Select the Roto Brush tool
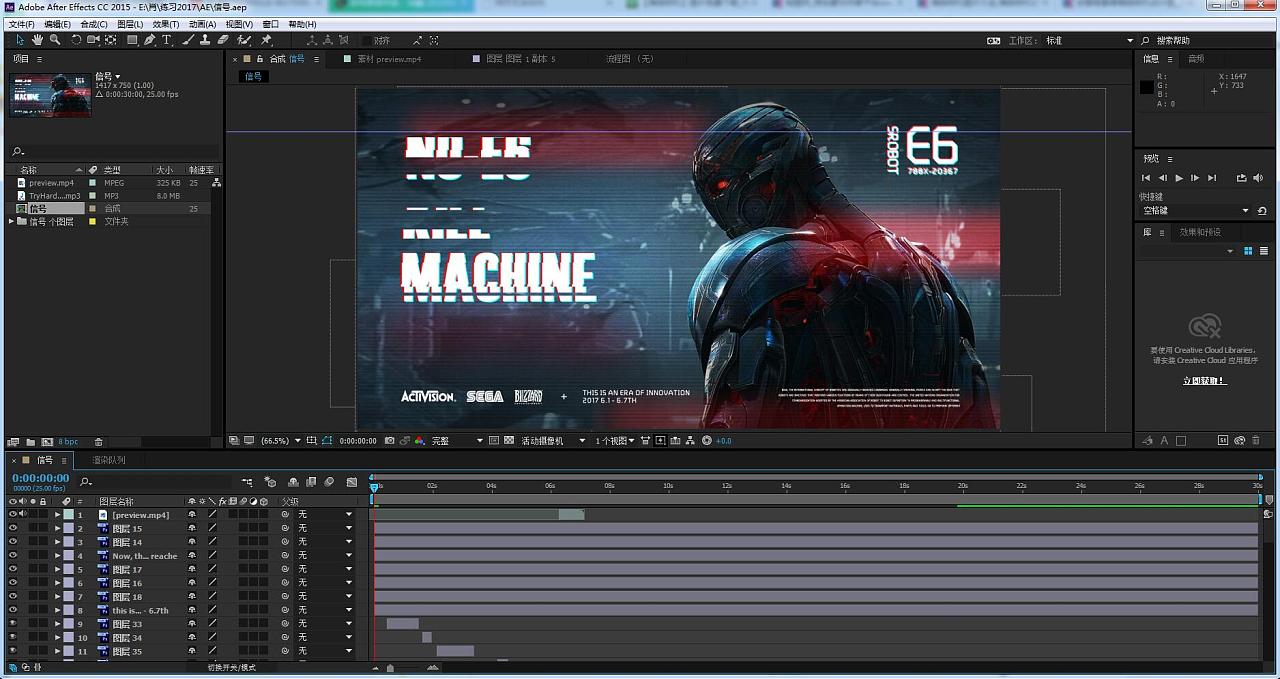This screenshot has width=1280, height=679. 245,40
